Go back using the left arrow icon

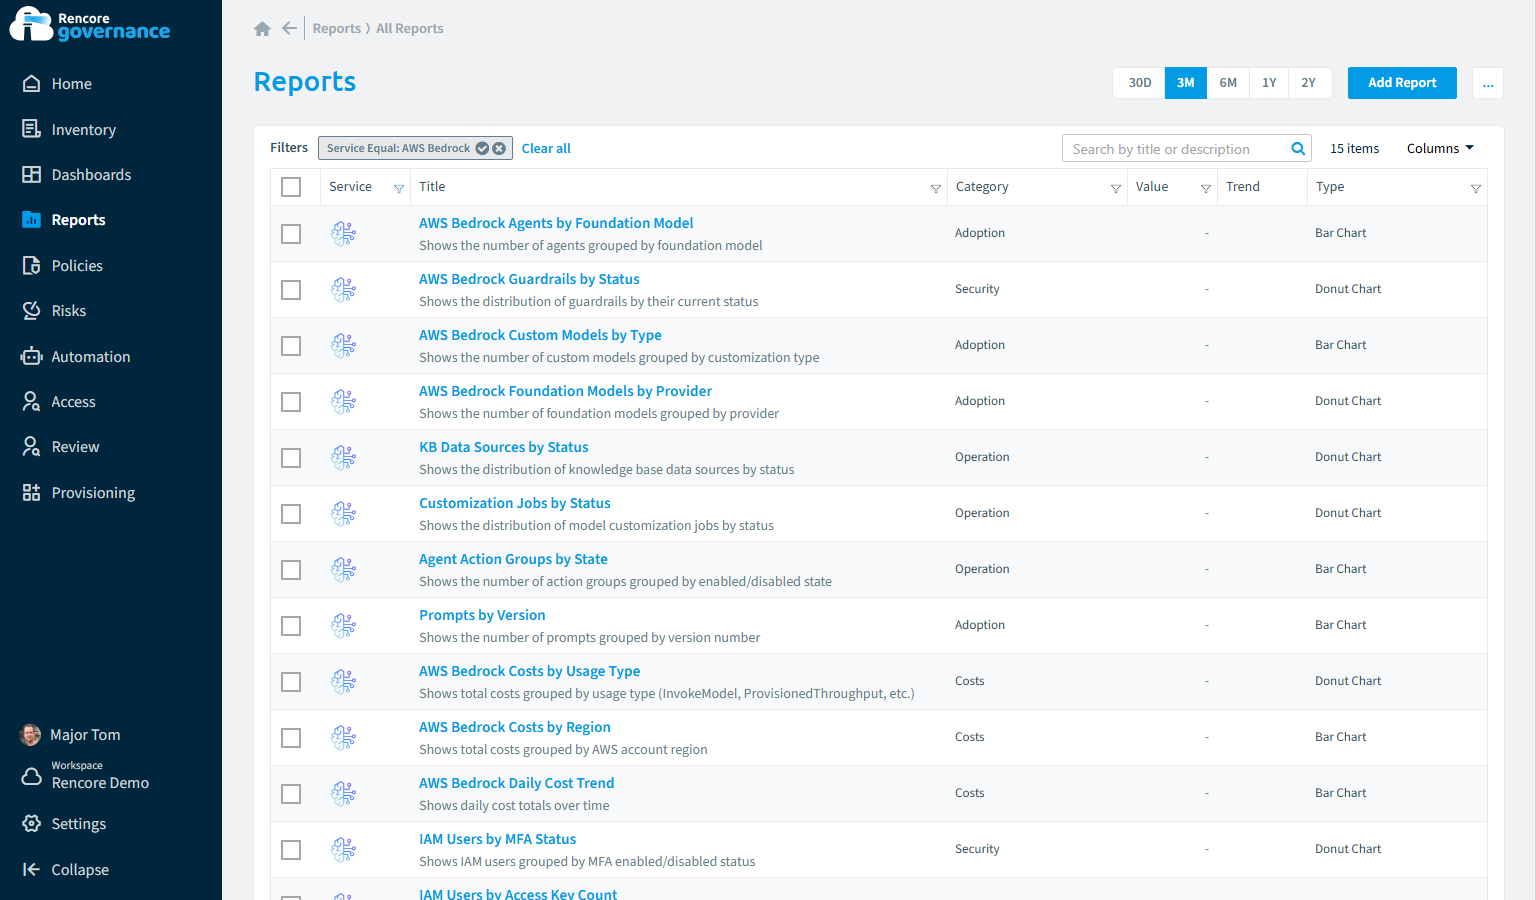click(x=289, y=28)
